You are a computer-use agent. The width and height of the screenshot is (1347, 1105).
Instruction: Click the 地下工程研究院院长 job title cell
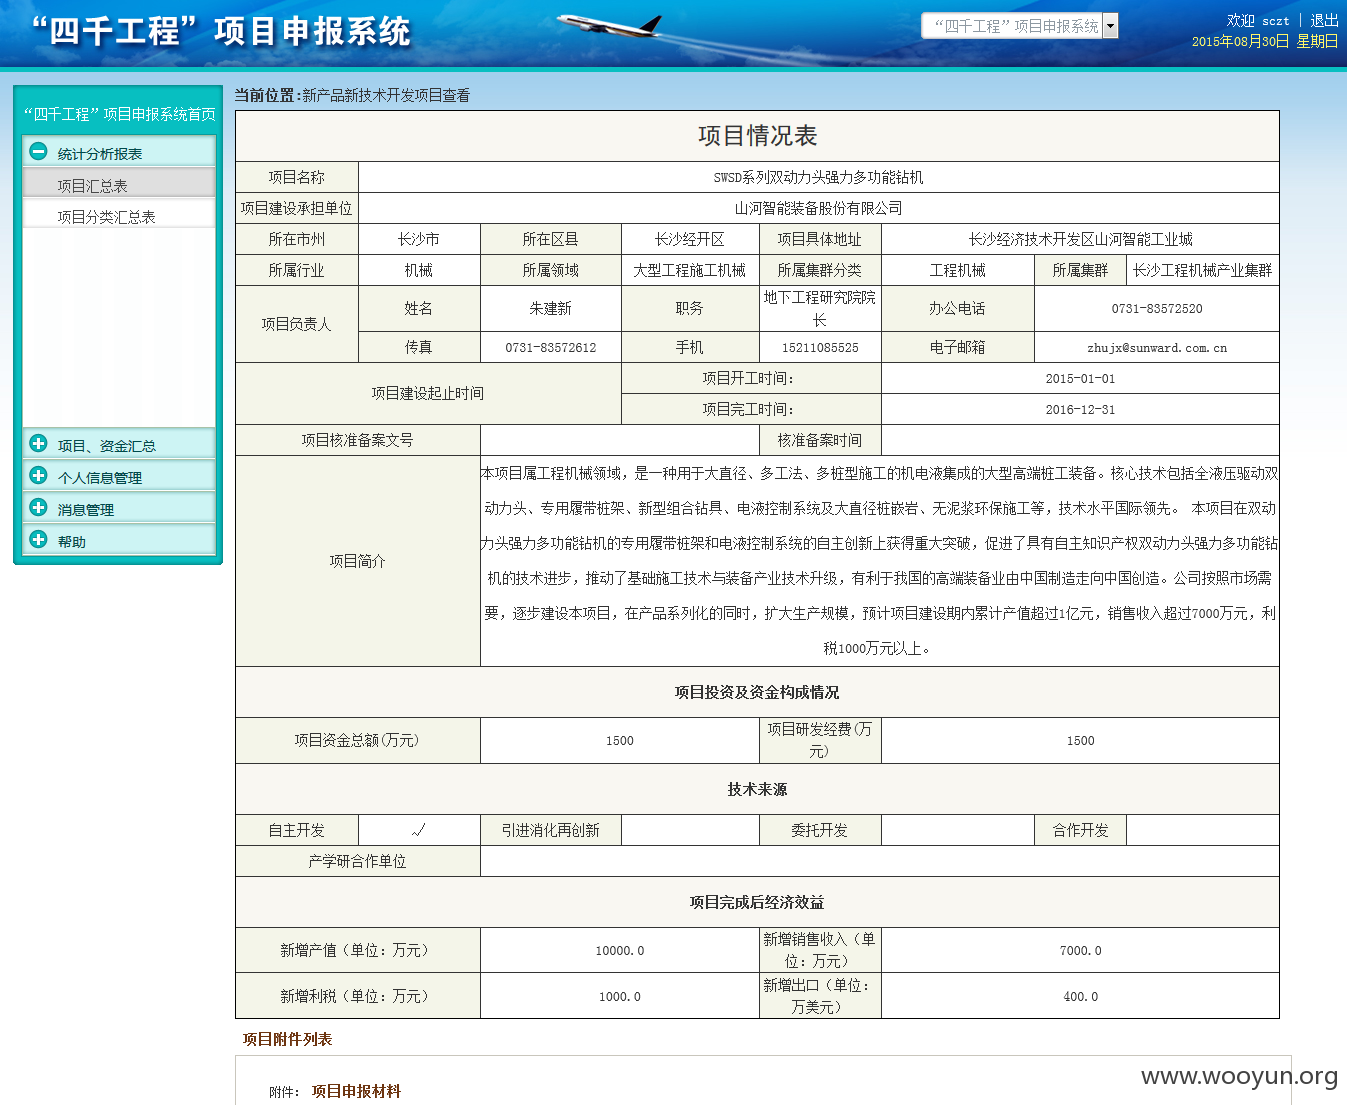point(819,308)
